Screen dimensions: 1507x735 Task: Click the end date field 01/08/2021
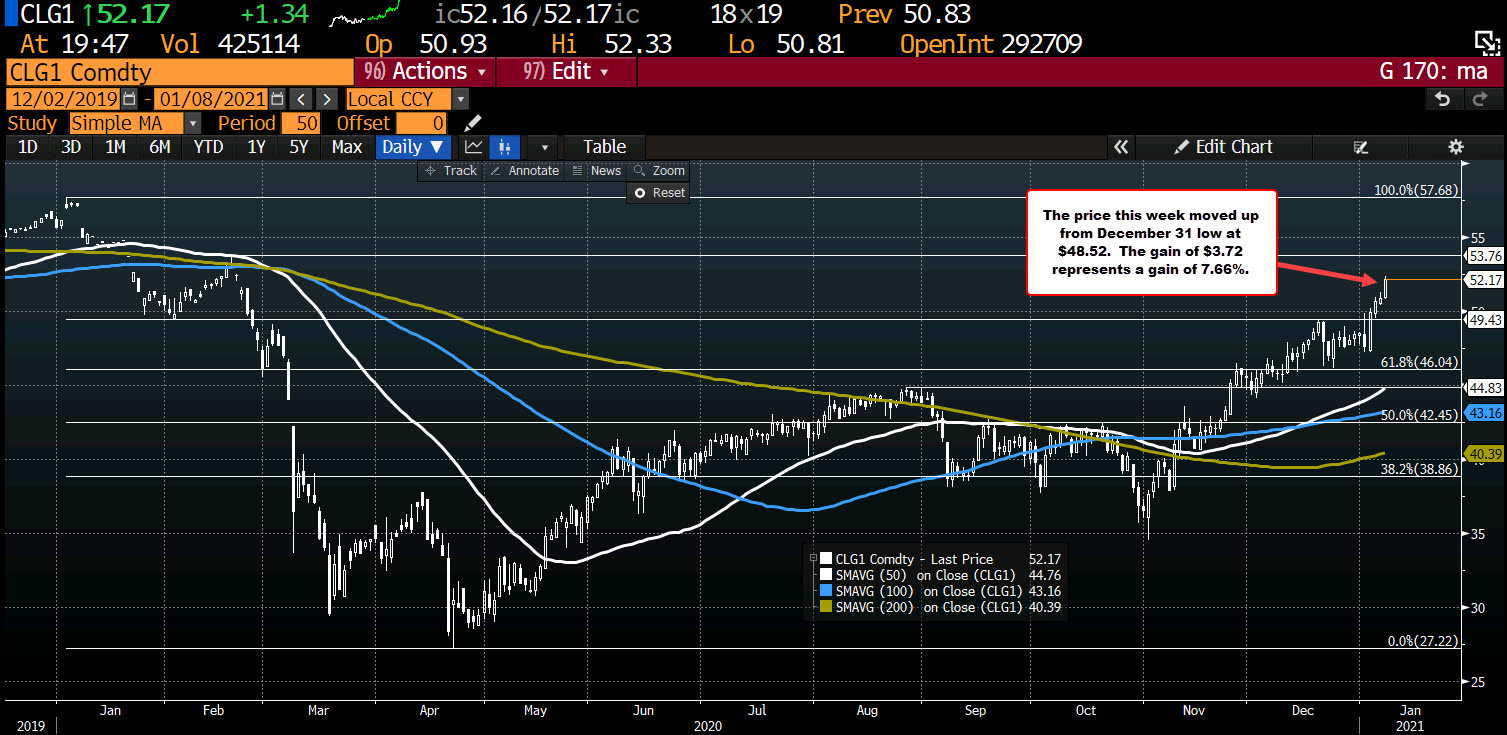(x=210, y=99)
